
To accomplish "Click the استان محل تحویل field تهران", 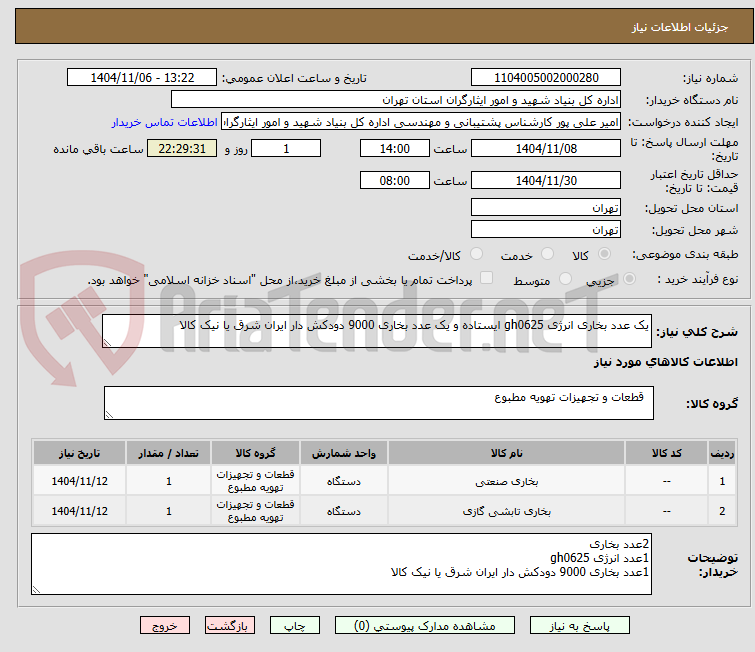I will tap(546, 208).
